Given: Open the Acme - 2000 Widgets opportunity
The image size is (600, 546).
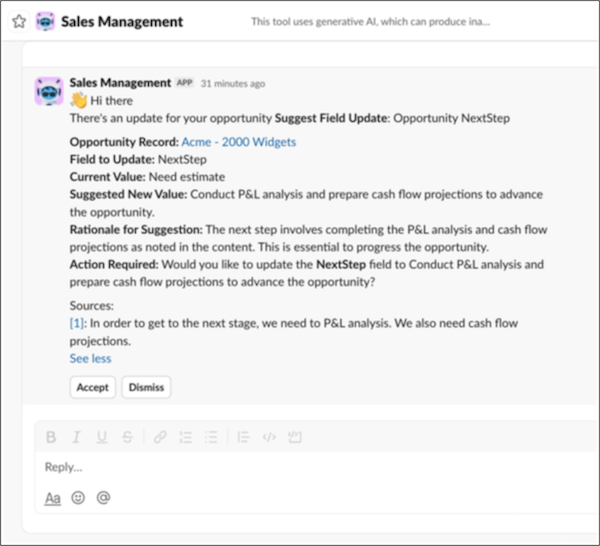Looking at the screenshot, I should 239,142.
